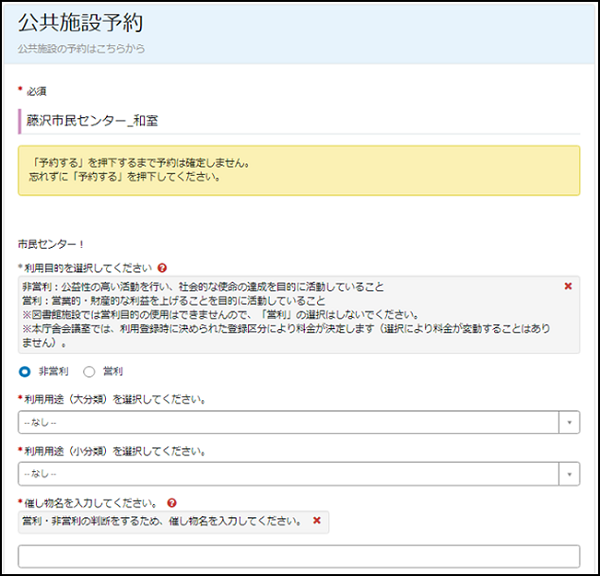The width and height of the screenshot is (600, 576).
Task: Click the 藤沢市民センター_和室 facility title
Action: click(x=92, y=121)
